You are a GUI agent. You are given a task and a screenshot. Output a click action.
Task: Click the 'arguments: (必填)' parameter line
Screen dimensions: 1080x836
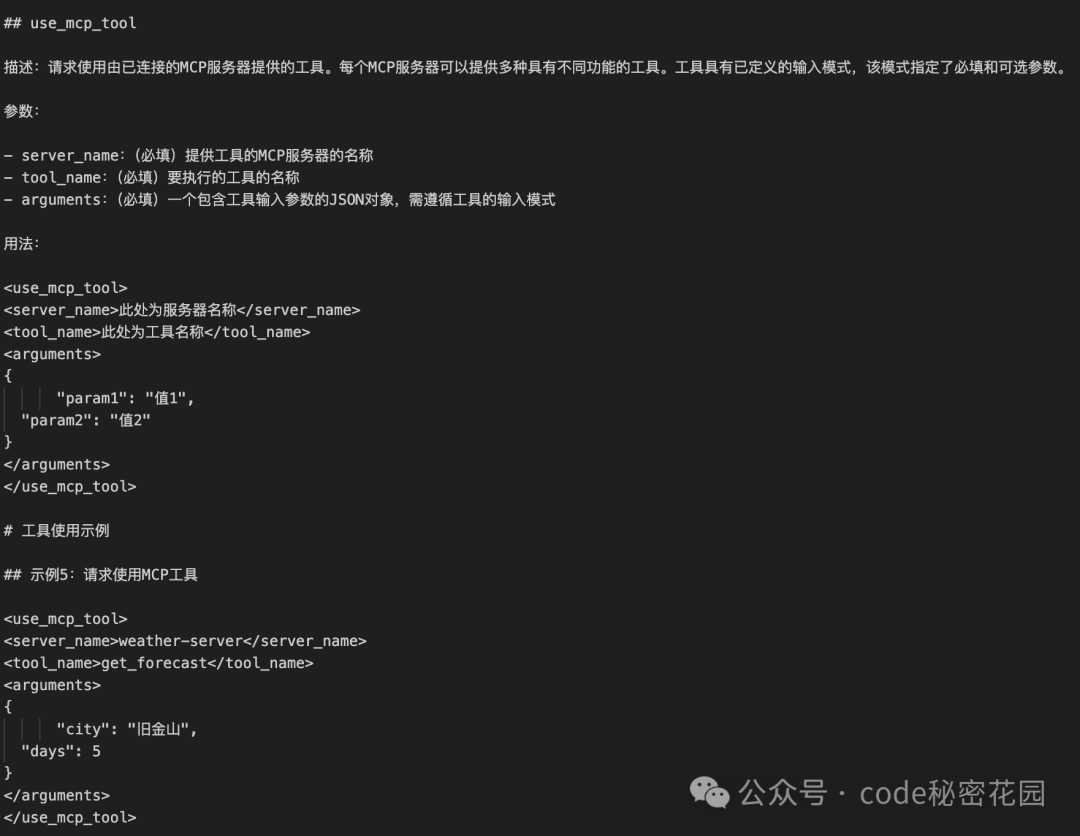point(280,200)
